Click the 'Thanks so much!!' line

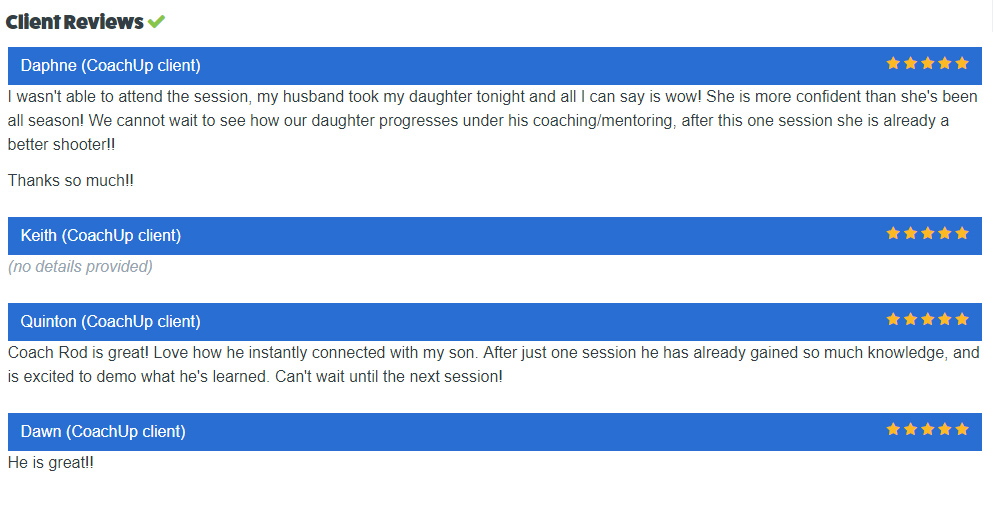coord(70,181)
